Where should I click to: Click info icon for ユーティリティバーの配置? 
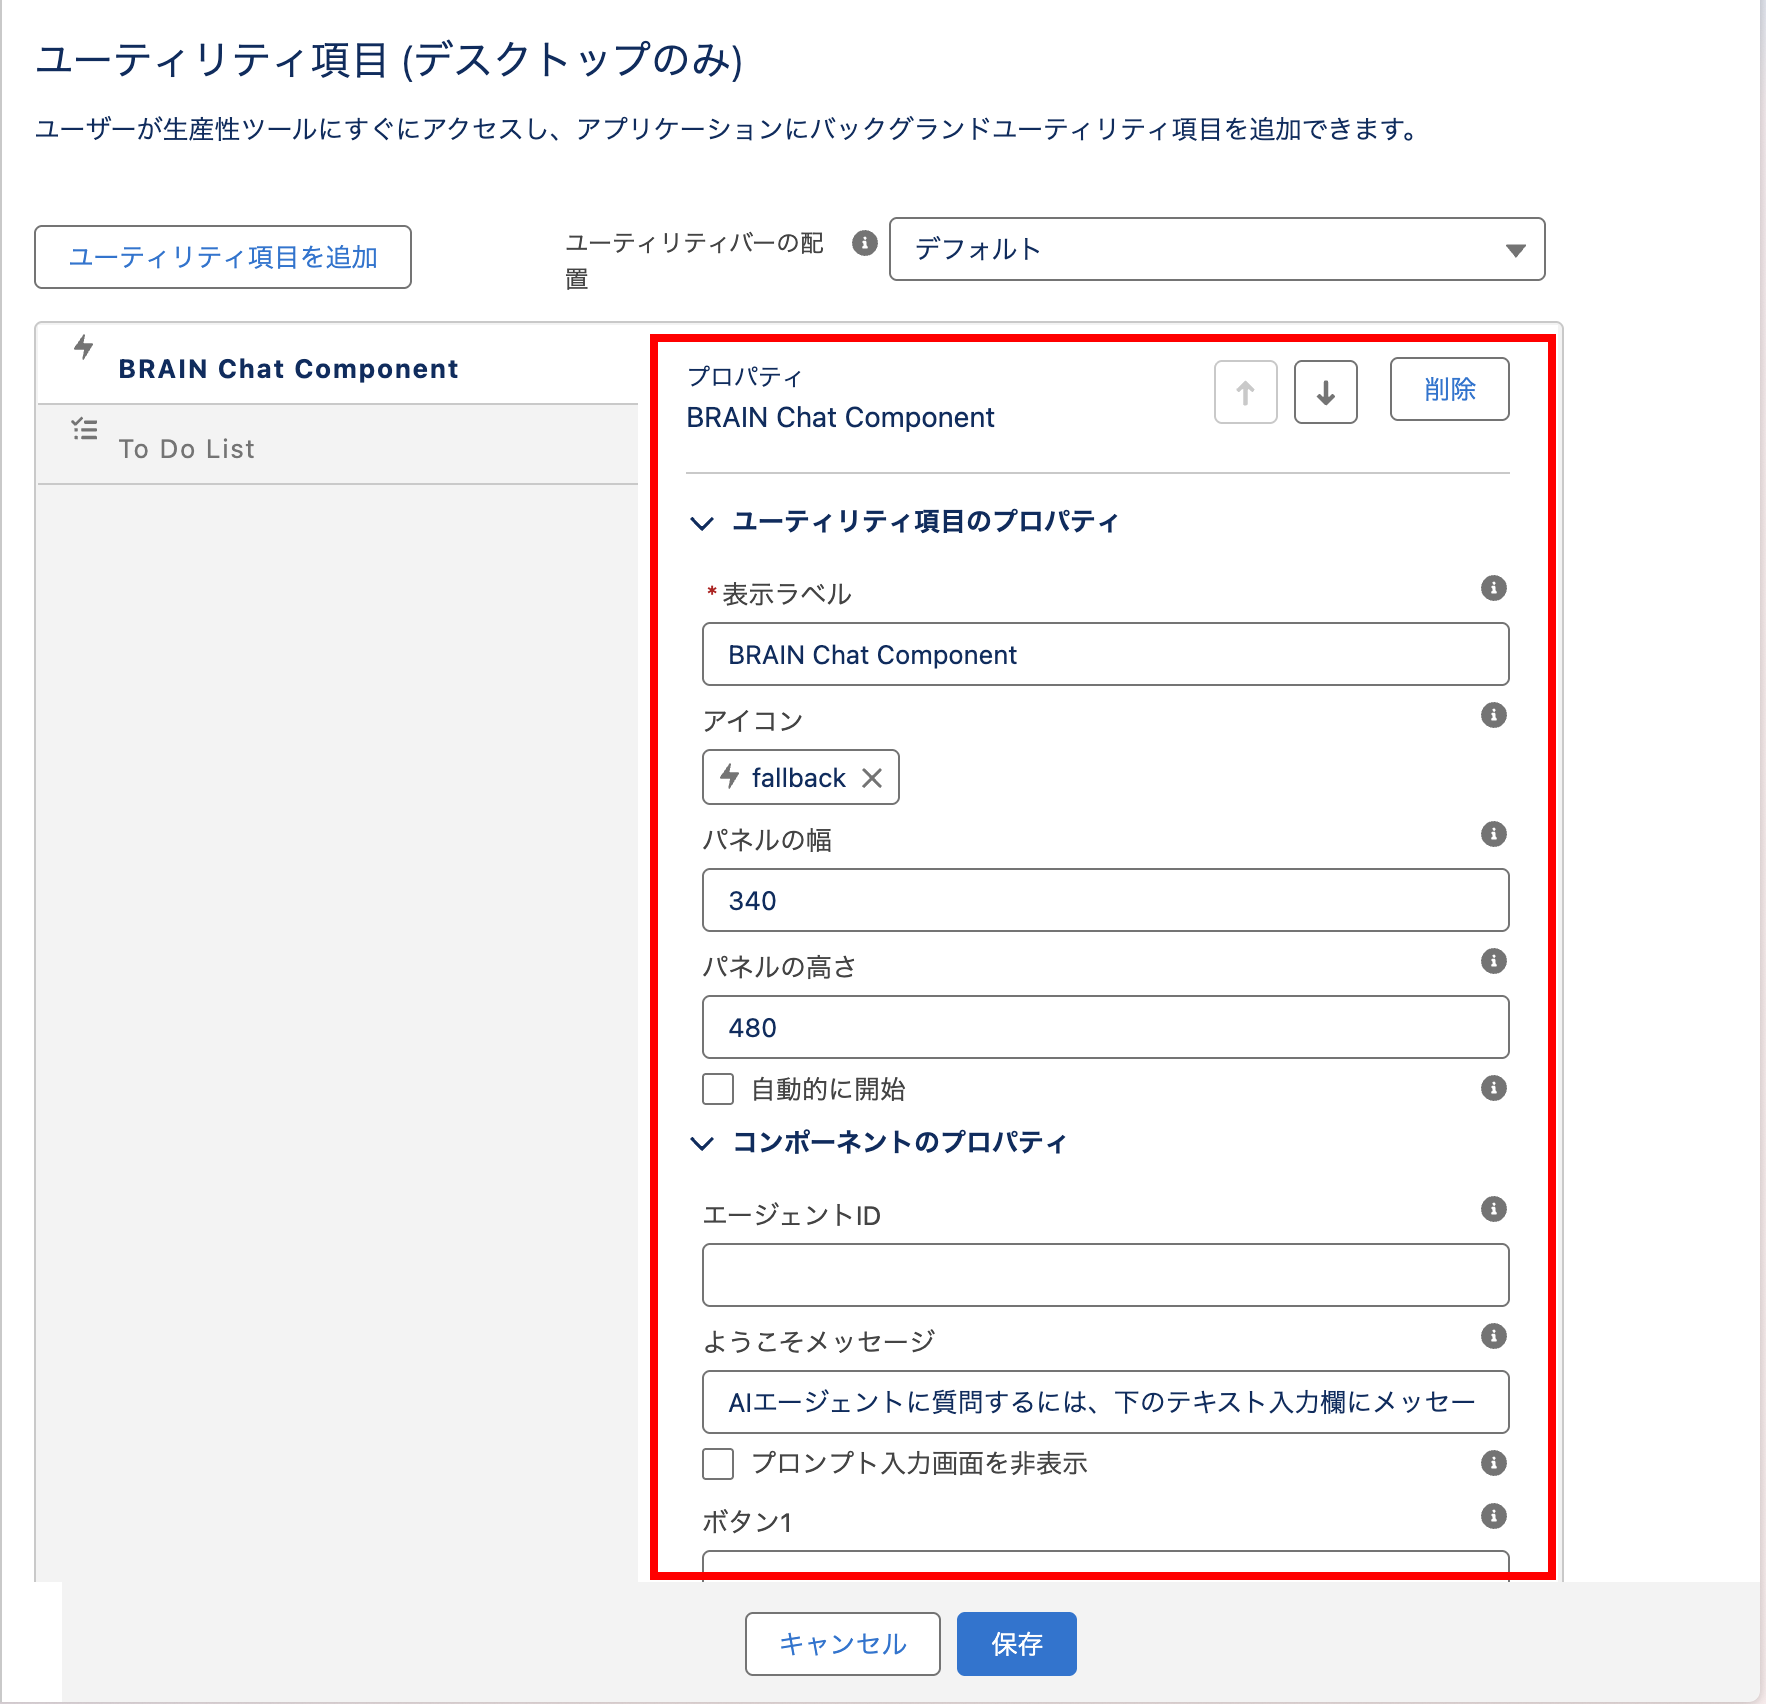coord(864,243)
